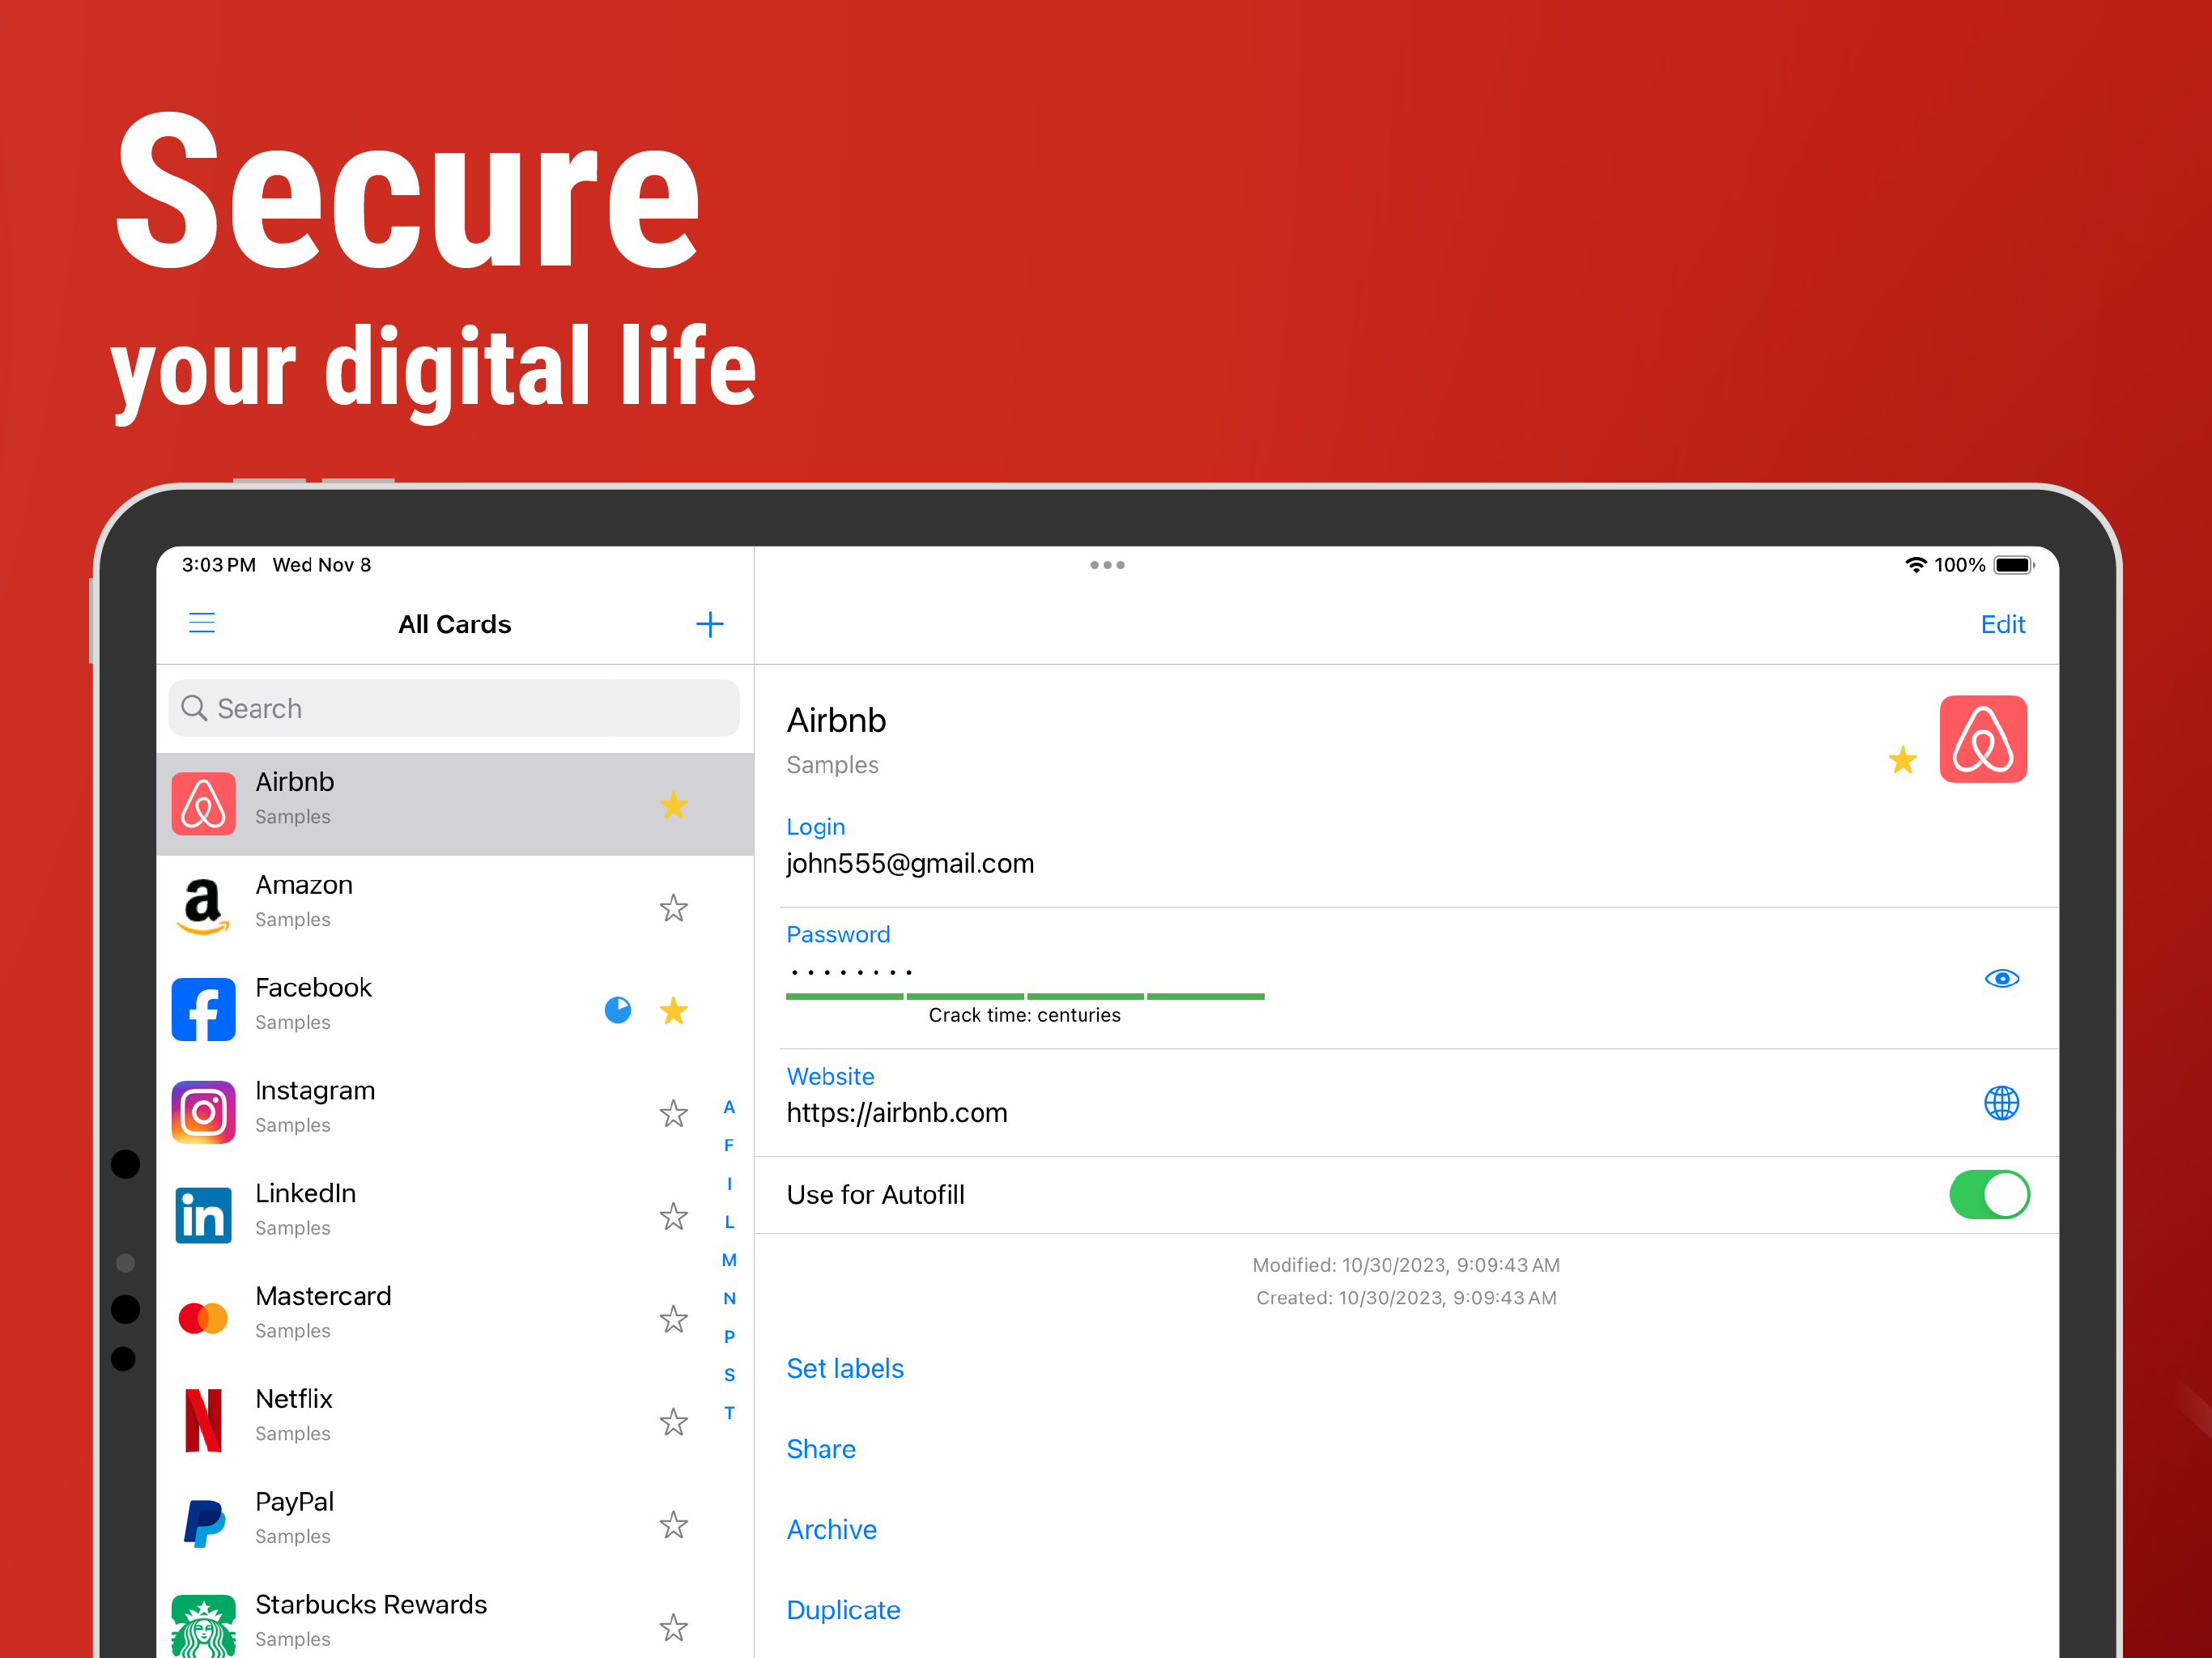
Task: Star the LinkedIn card
Action: tap(673, 1216)
